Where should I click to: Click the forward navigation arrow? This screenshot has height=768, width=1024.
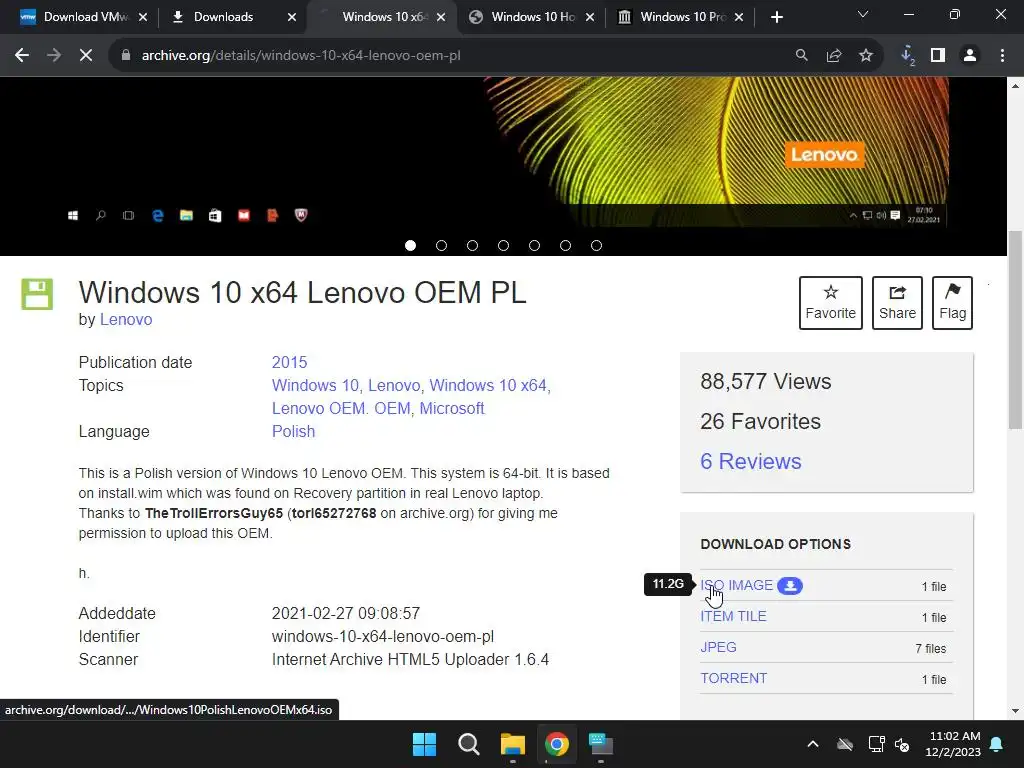54,56
